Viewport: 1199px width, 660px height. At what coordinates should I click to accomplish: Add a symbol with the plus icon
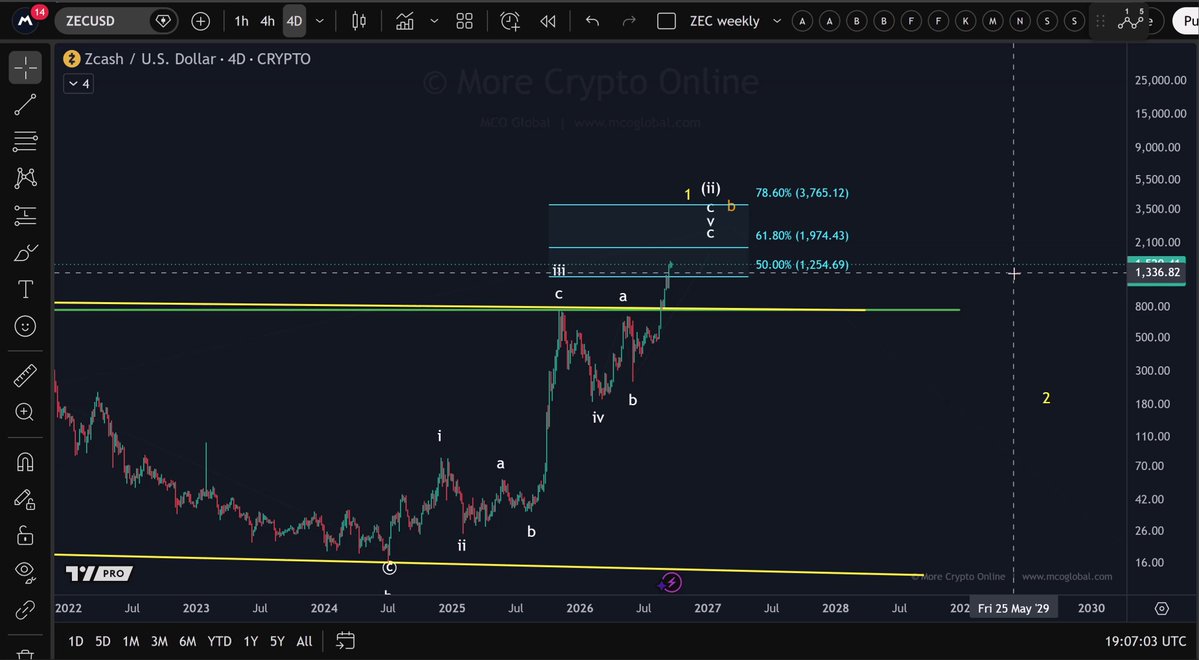(x=200, y=21)
